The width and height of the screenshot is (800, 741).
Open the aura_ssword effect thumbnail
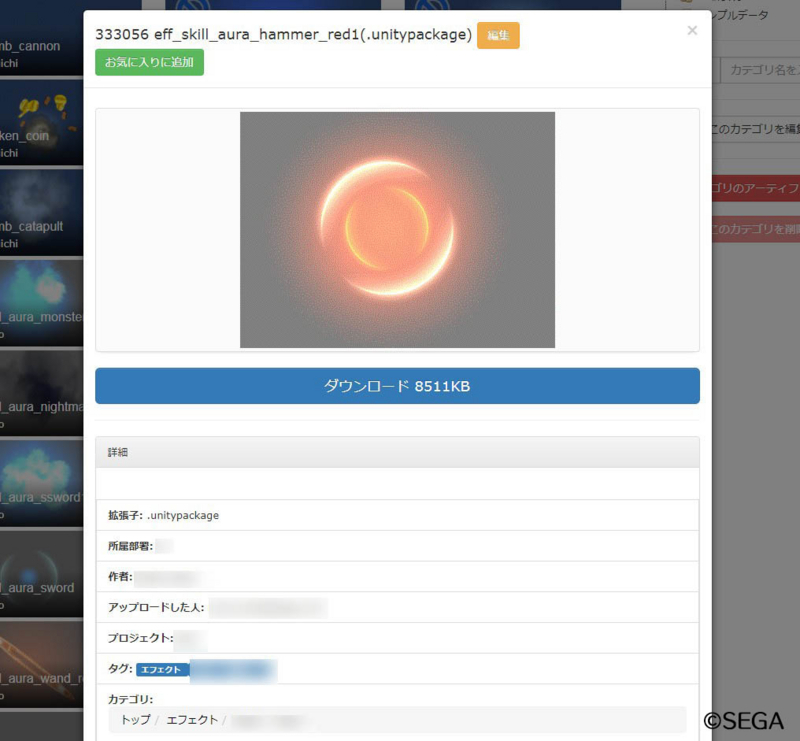coord(41,483)
